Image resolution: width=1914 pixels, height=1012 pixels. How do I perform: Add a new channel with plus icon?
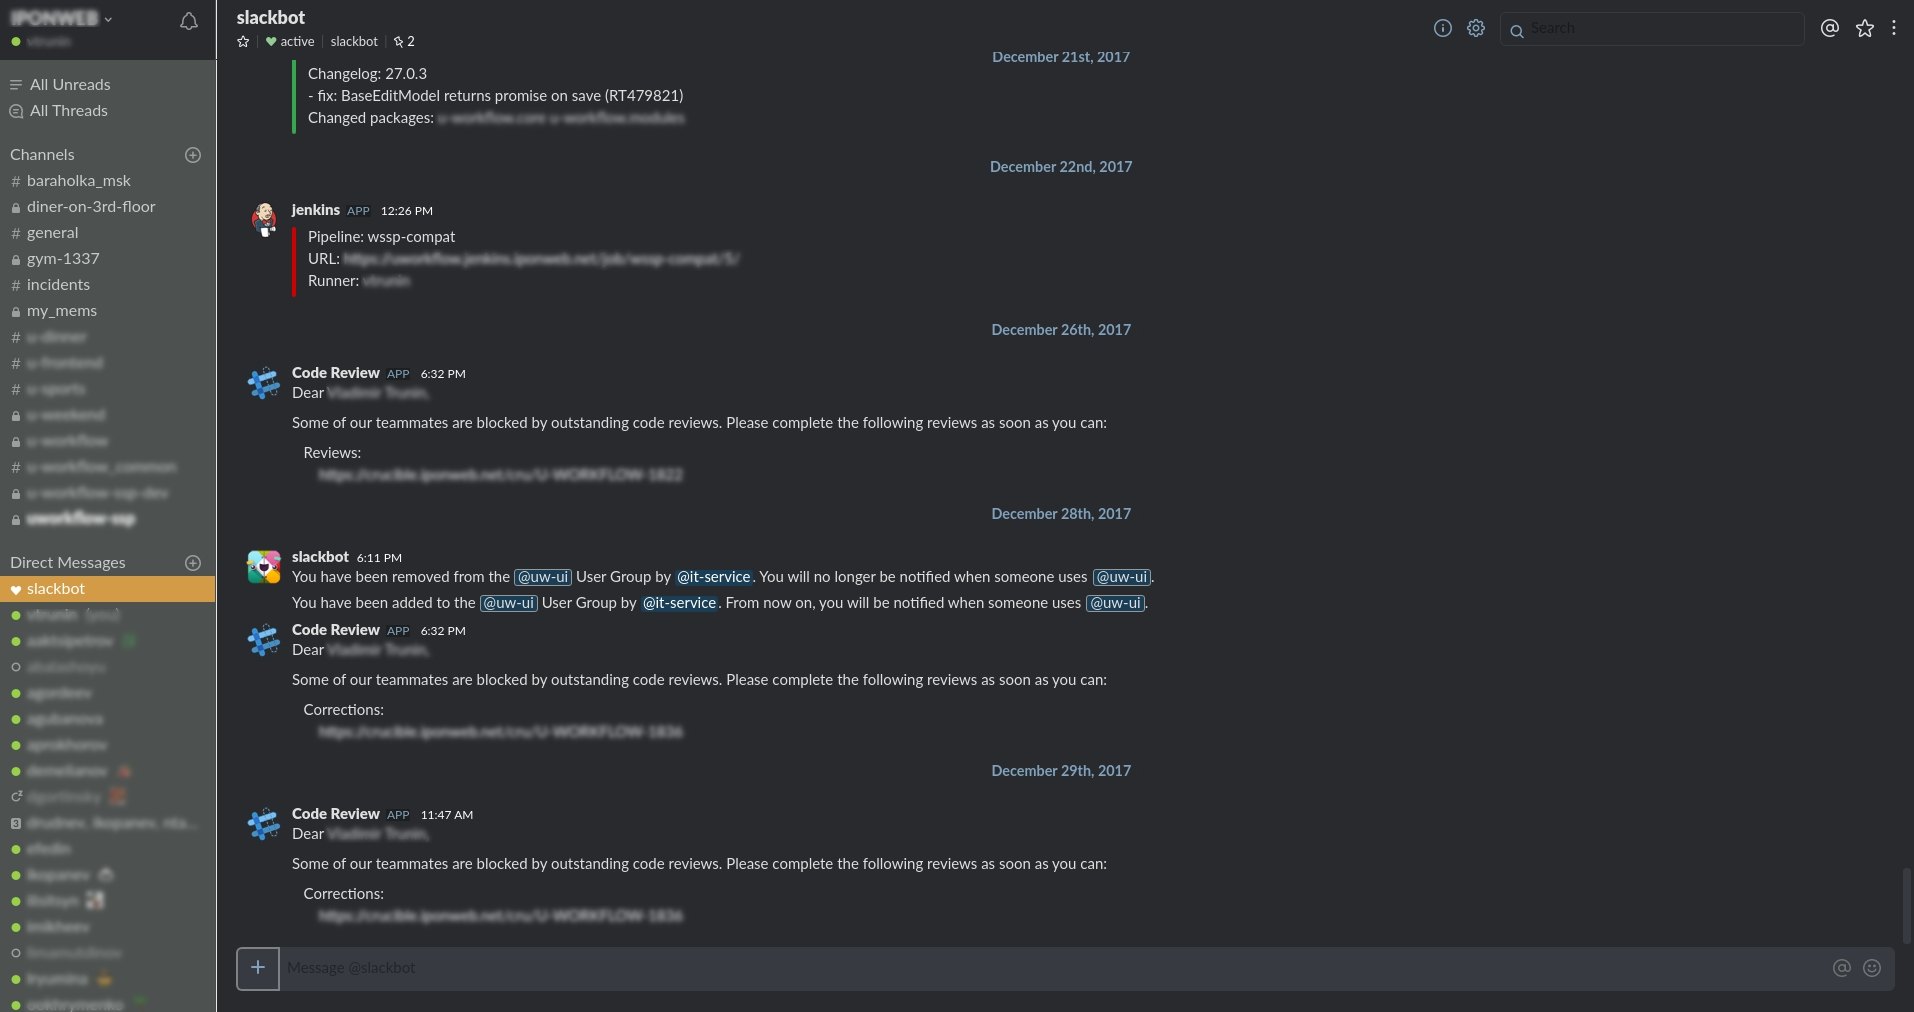(x=193, y=155)
